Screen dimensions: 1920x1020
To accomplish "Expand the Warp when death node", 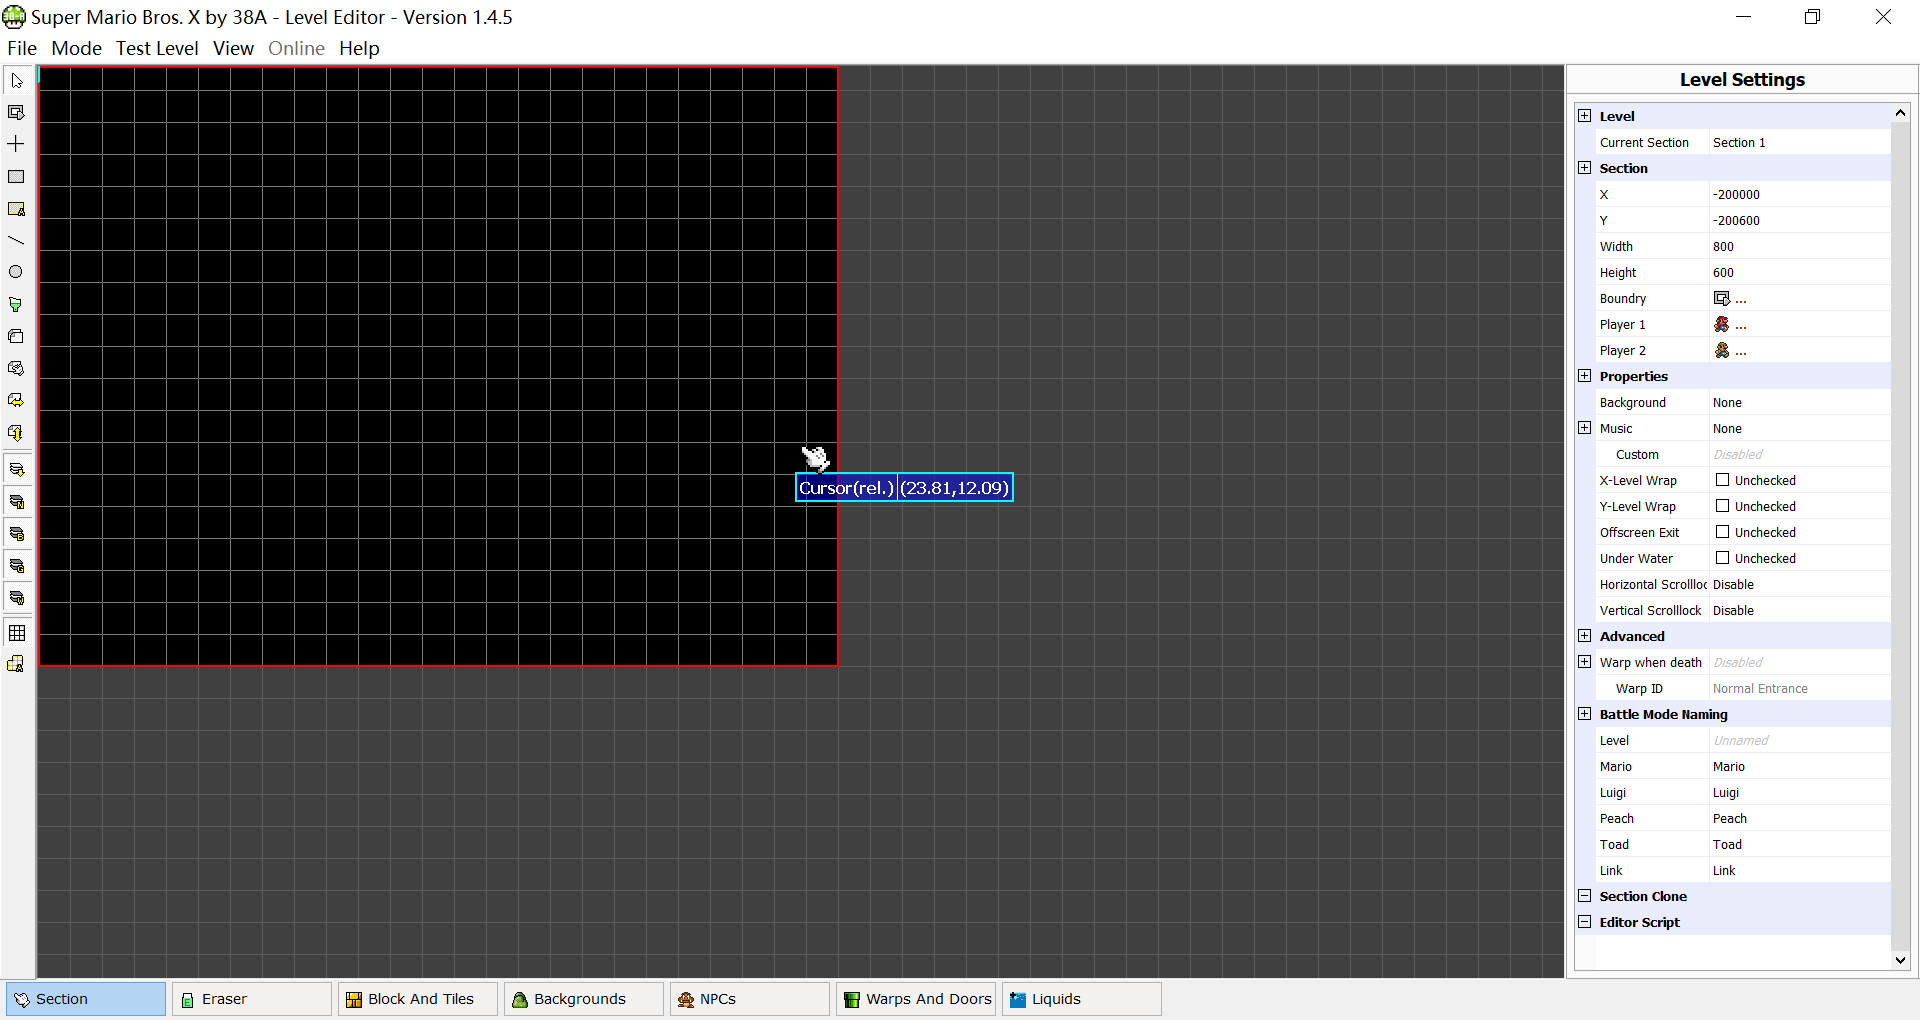I will [x=1585, y=662].
